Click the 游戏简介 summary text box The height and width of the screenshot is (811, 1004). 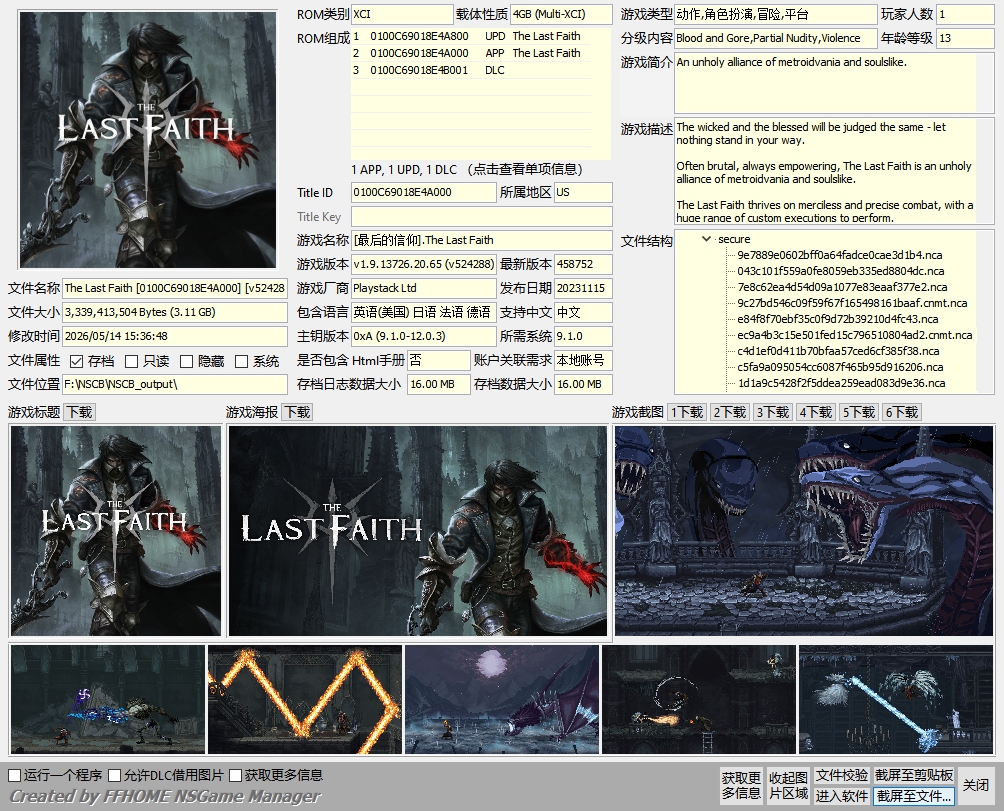[834, 83]
